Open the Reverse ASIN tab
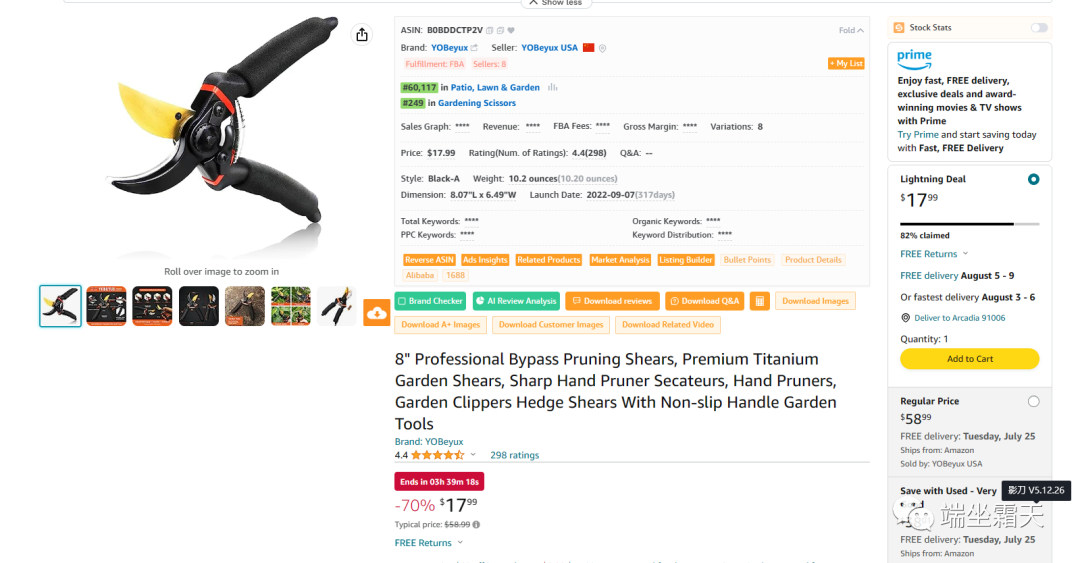1080x563 pixels. [x=429, y=260]
